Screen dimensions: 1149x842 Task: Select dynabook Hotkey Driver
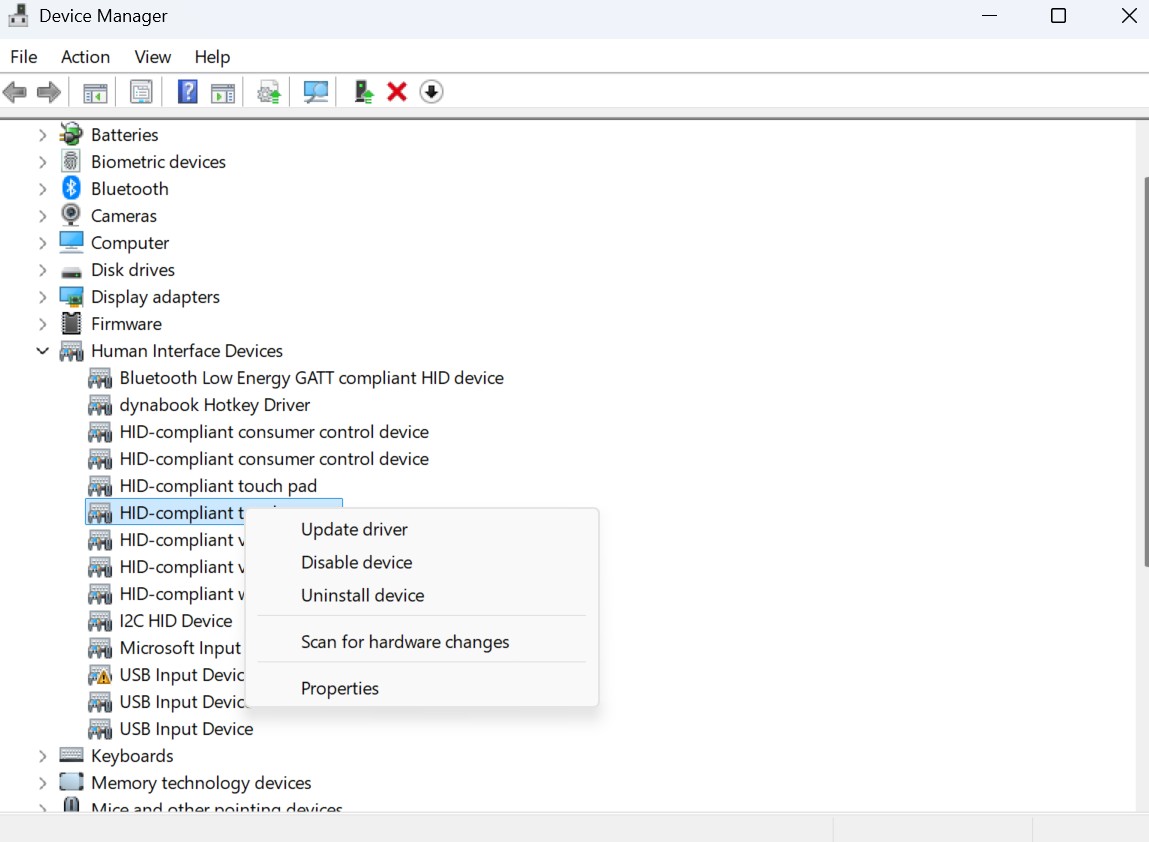(215, 405)
